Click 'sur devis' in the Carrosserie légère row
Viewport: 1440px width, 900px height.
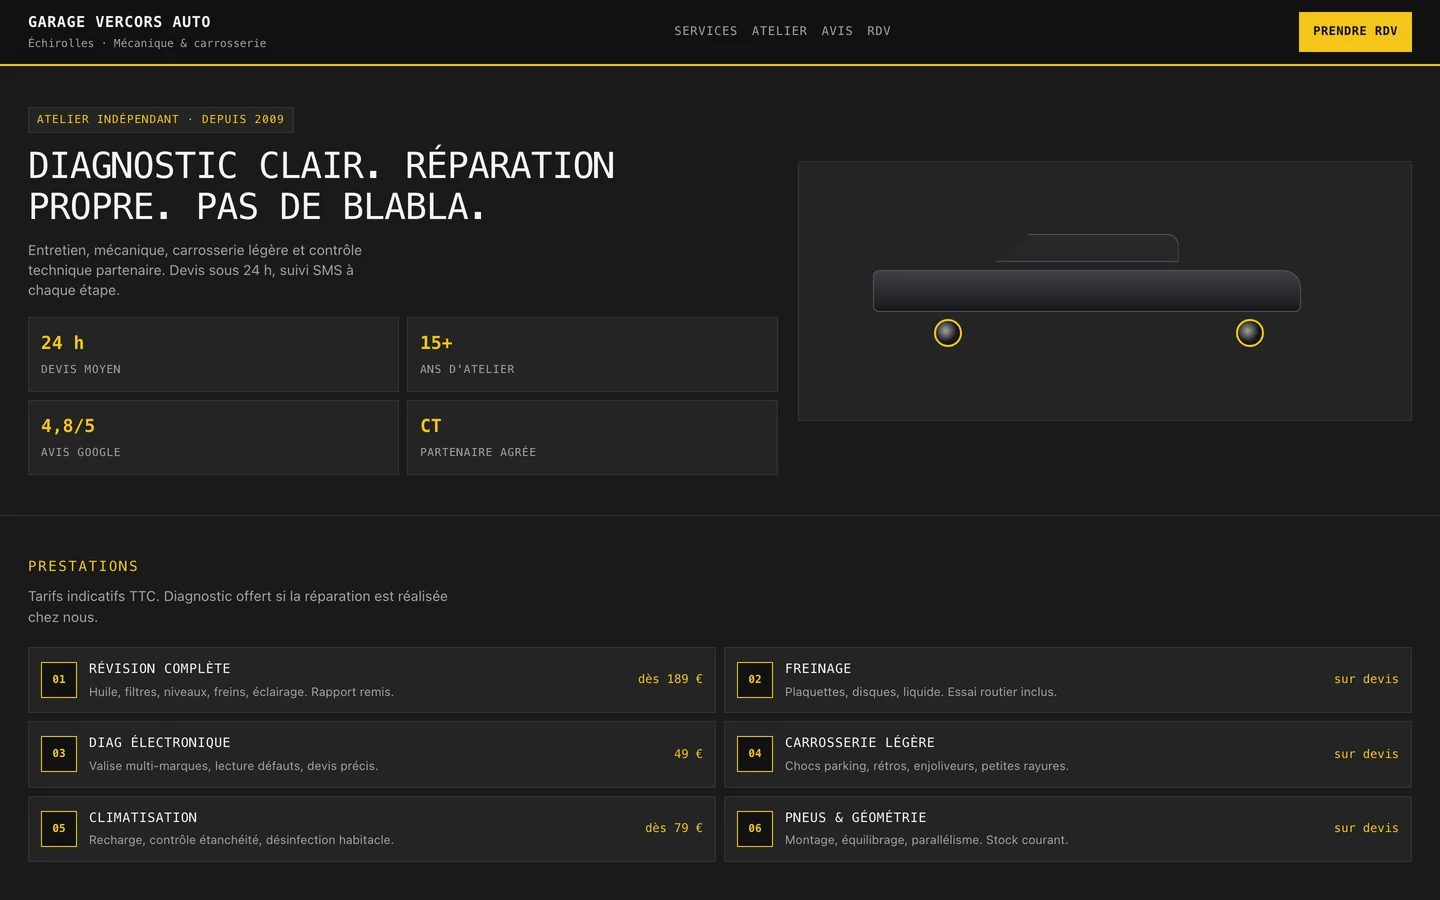point(1366,754)
